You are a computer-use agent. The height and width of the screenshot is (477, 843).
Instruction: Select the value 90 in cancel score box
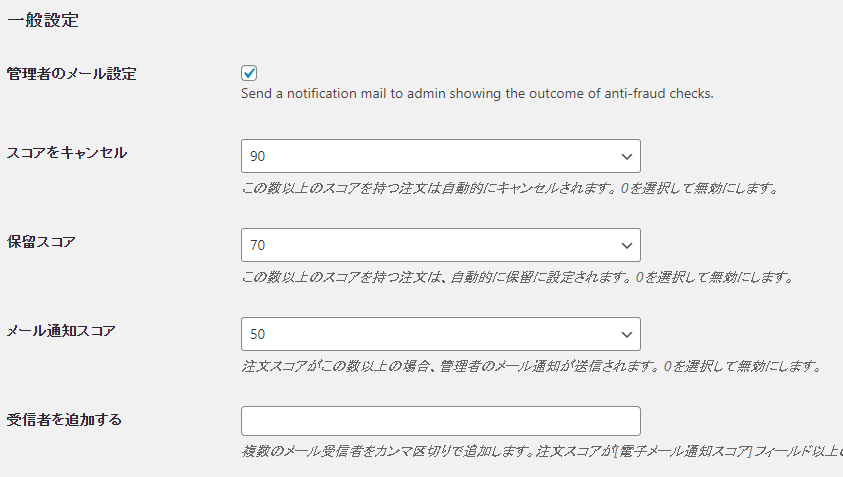[258, 156]
